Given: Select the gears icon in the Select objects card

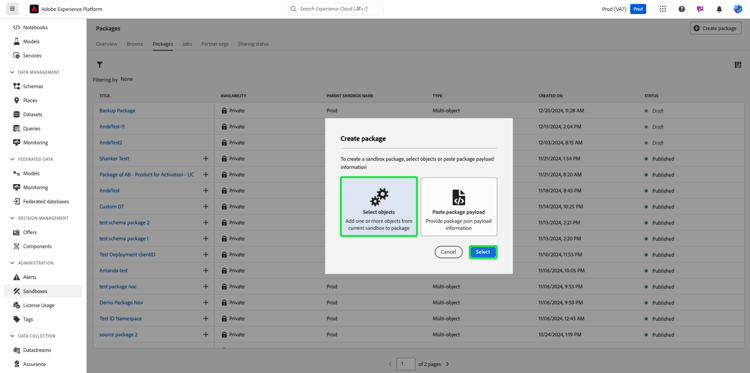Looking at the screenshot, I should pyautogui.click(x=379, y=197).
